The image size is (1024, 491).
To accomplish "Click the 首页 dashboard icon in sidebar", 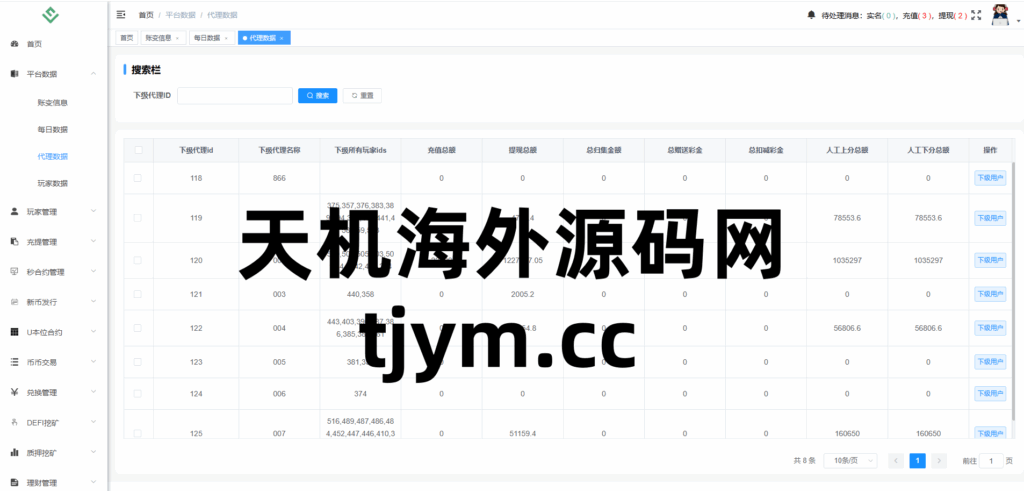I will point(14,44).
